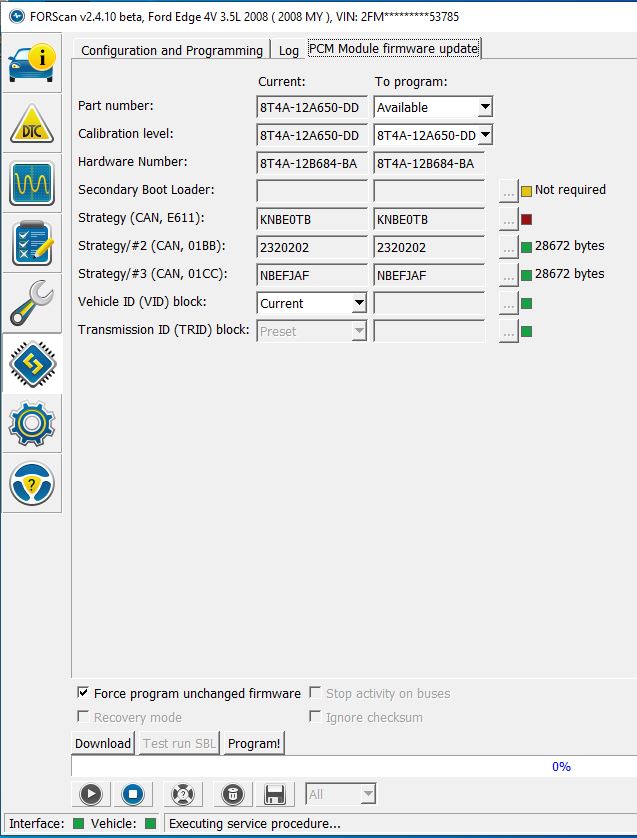Click the stop button in bottom toolbar
The height and width of the screenshot is (838, 637).
click(x=132, y=794)
